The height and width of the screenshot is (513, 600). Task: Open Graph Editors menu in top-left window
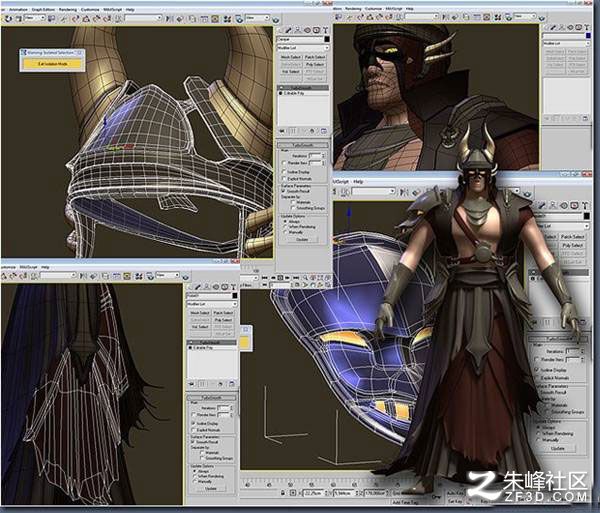click(43, 9)
